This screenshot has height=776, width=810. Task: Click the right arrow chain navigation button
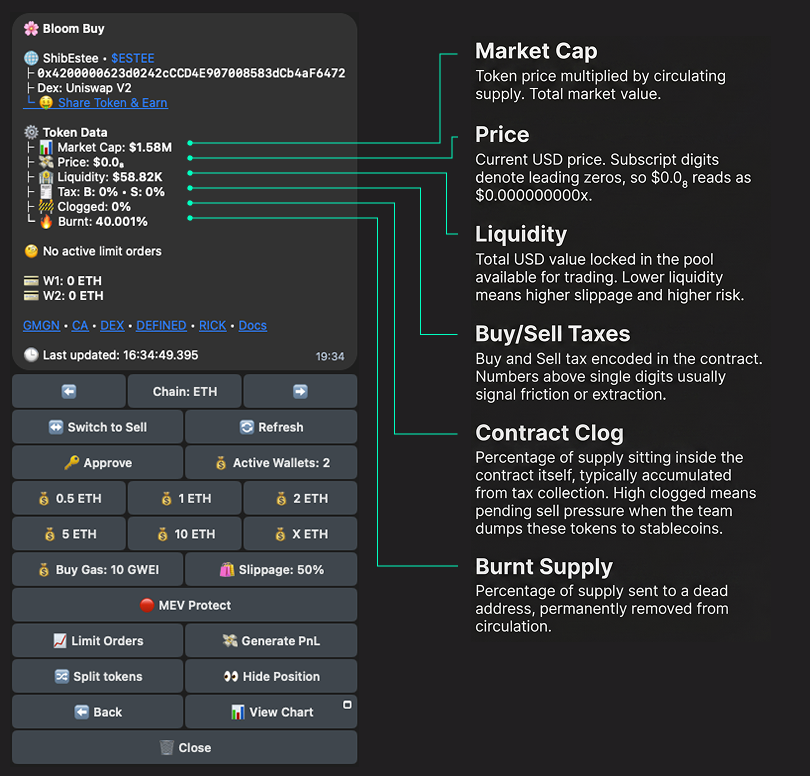(300, 391)
